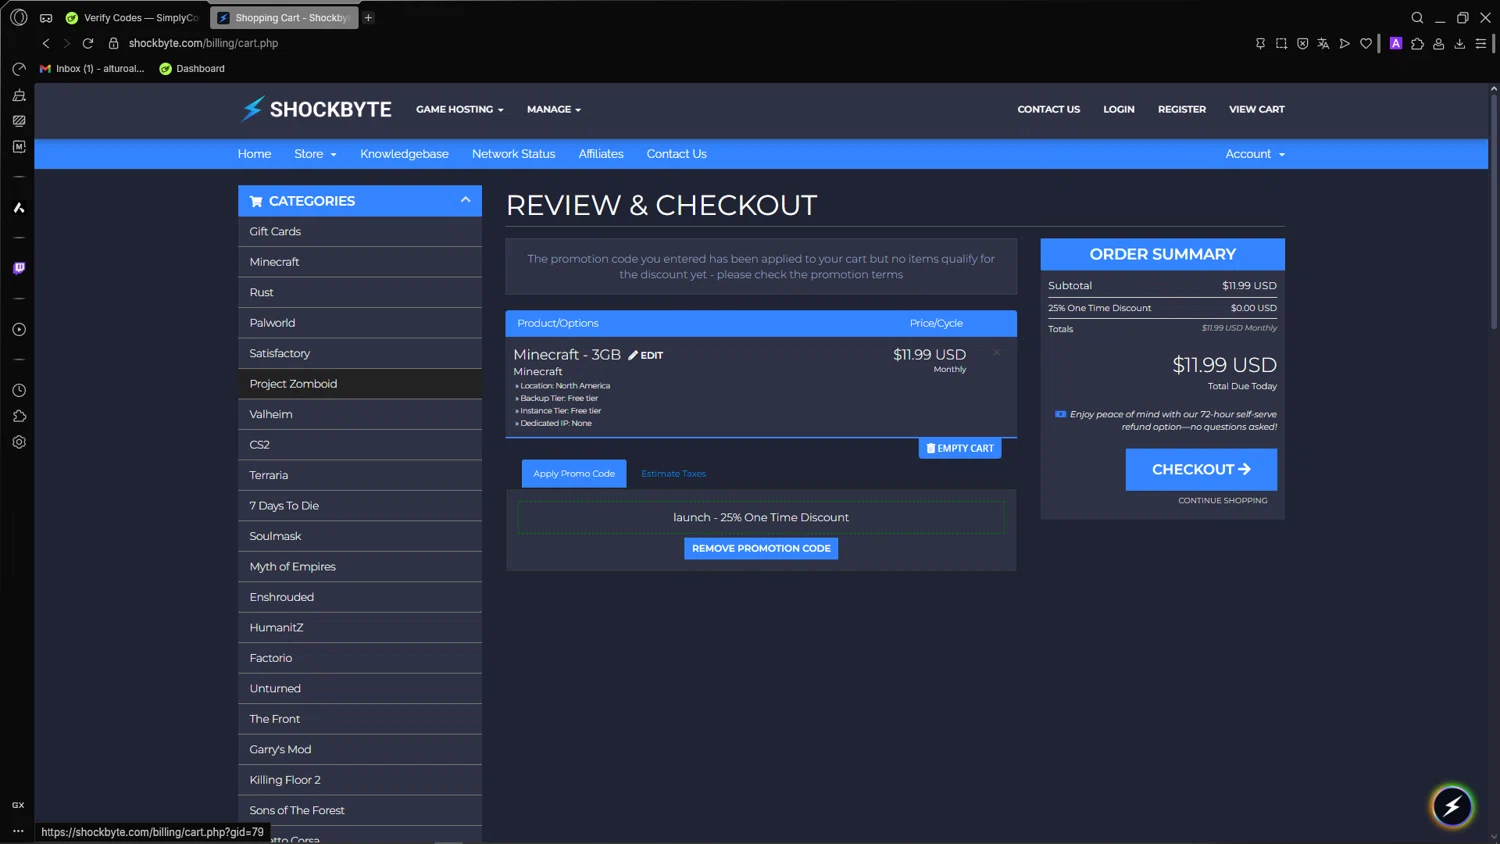Image resolution: width=1500 pixels, height=844 pixels.
Task: Expand the Game Hosting dropdown
Action: pyautogui.click(x=460, y=109)
